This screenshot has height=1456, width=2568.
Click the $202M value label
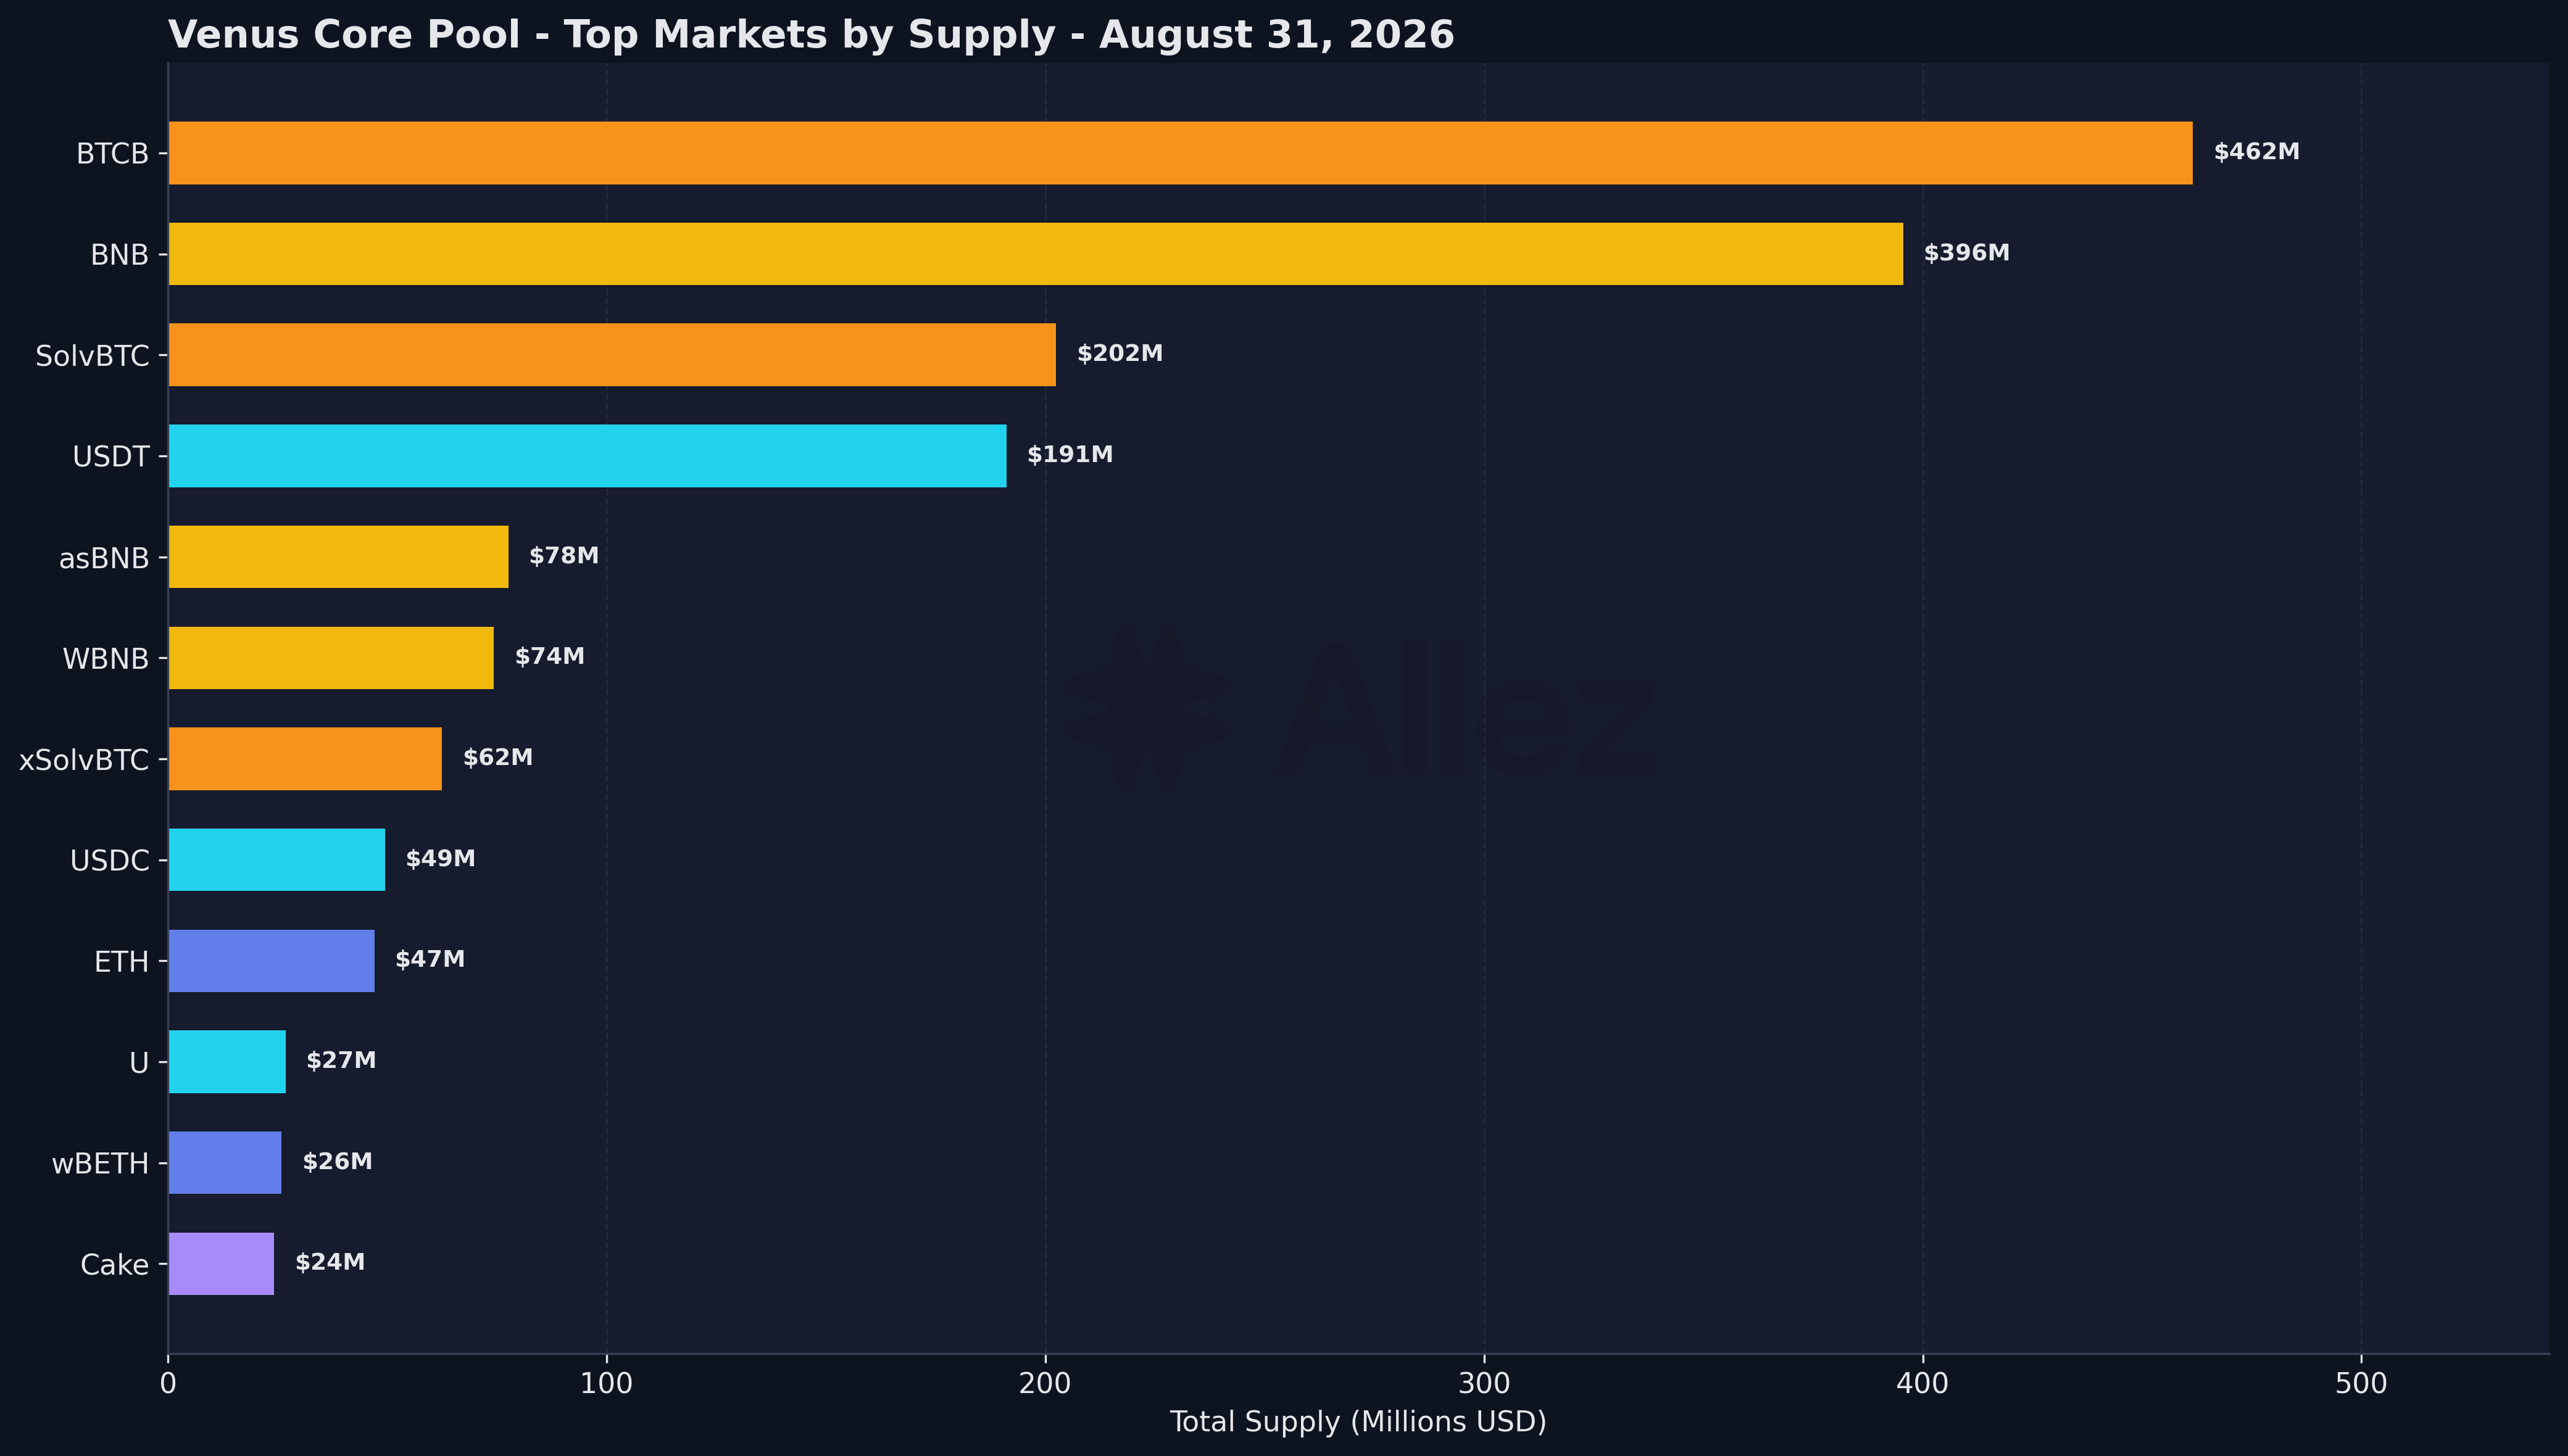click(x=1120, y=354)
